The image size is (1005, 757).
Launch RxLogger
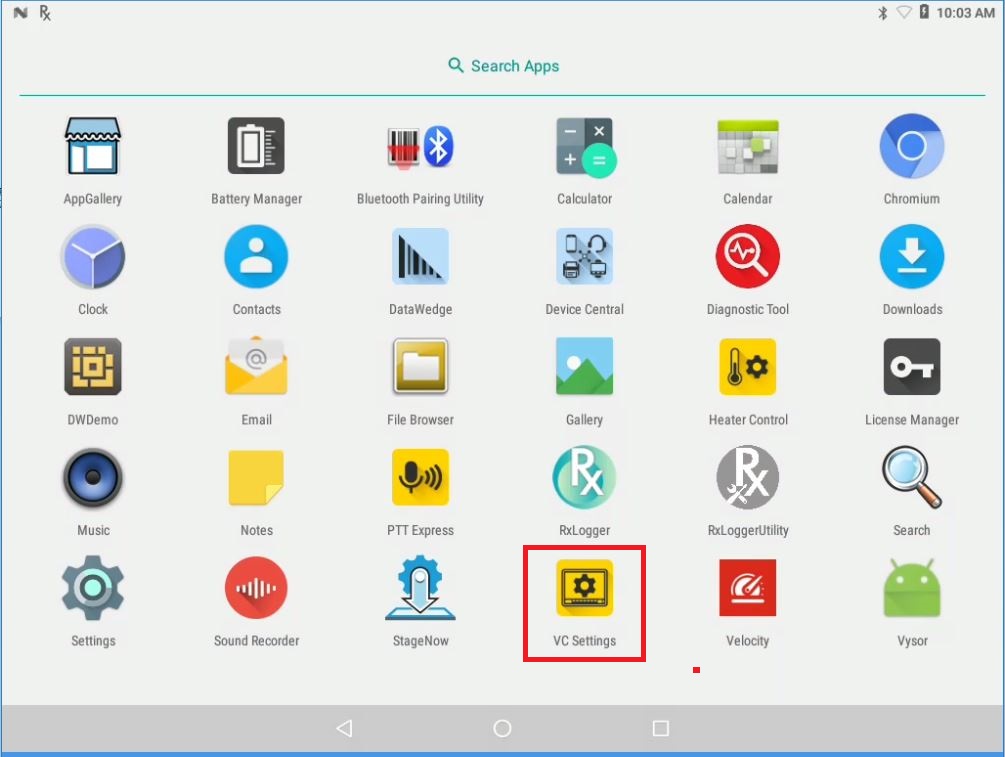pyautogui.click(x=585, y=478)
